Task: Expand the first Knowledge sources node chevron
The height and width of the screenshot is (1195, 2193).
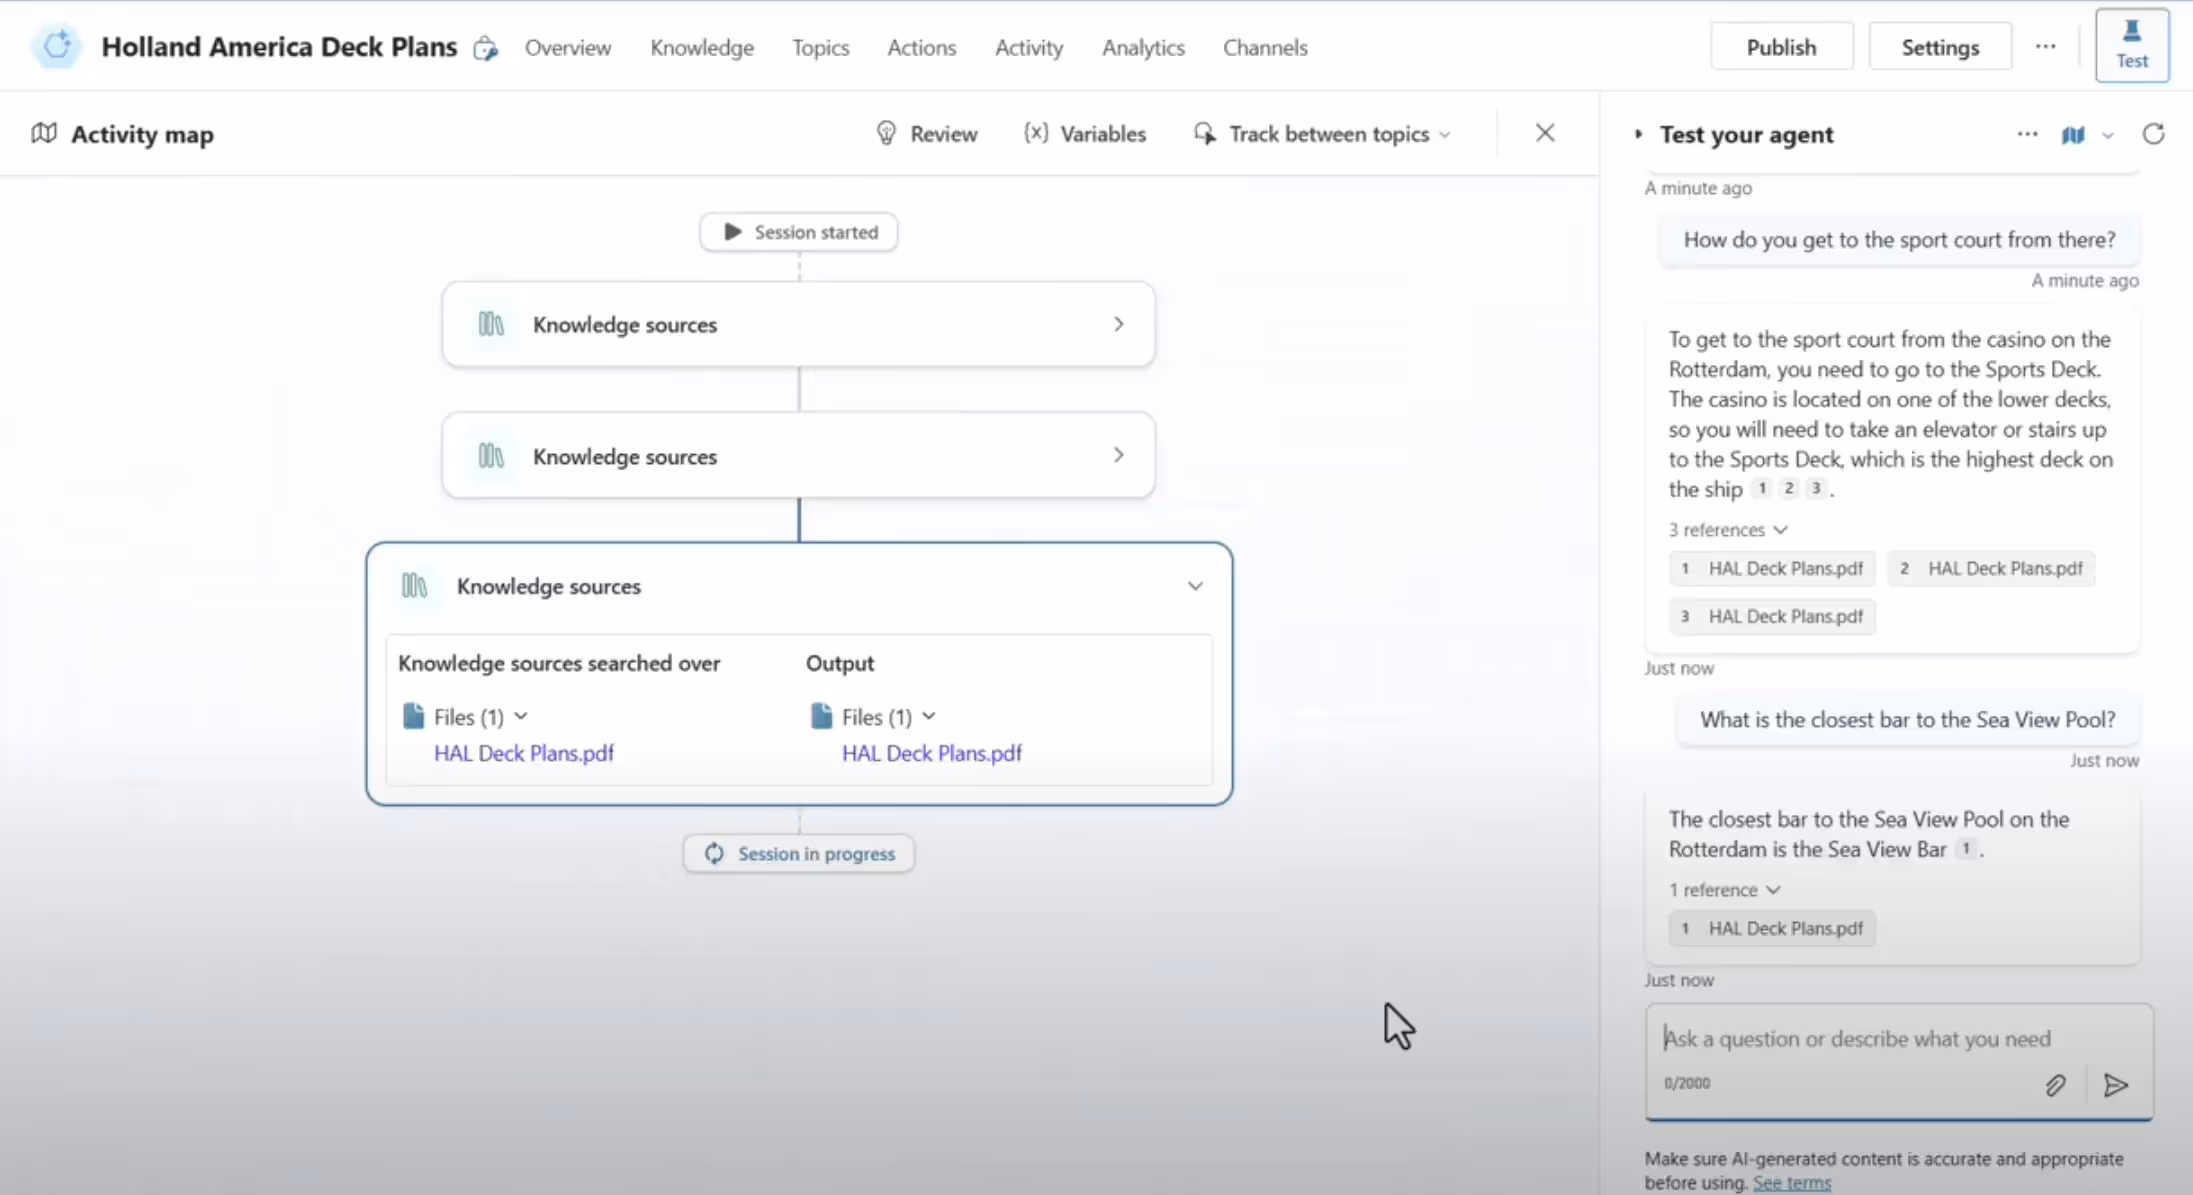Action: click(1119, 324)
